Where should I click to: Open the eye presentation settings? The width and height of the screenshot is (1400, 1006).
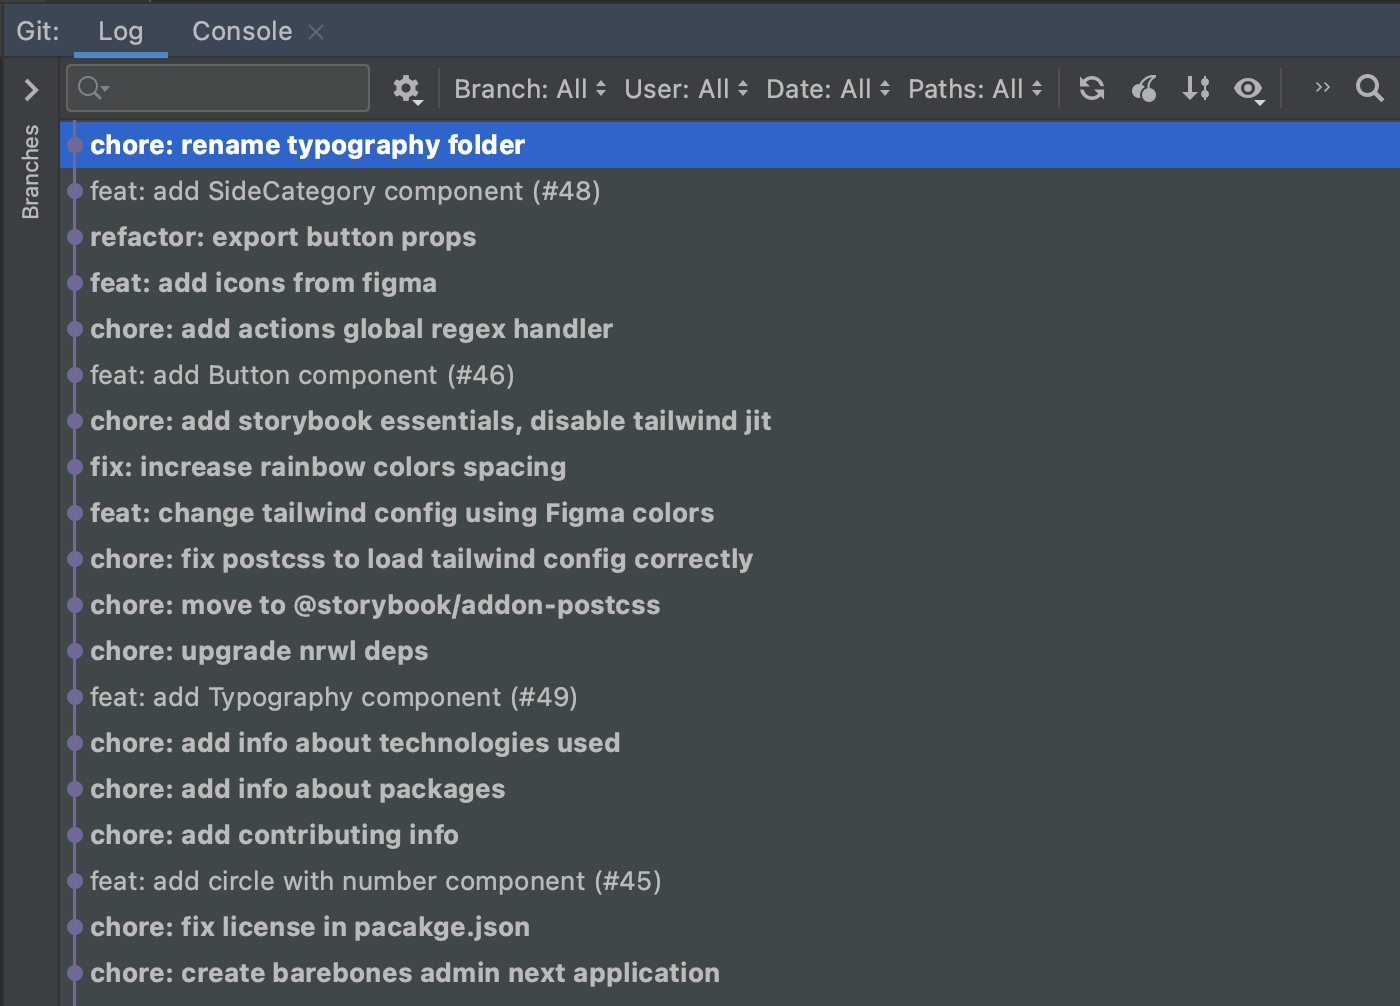(x=1249, y=89)
